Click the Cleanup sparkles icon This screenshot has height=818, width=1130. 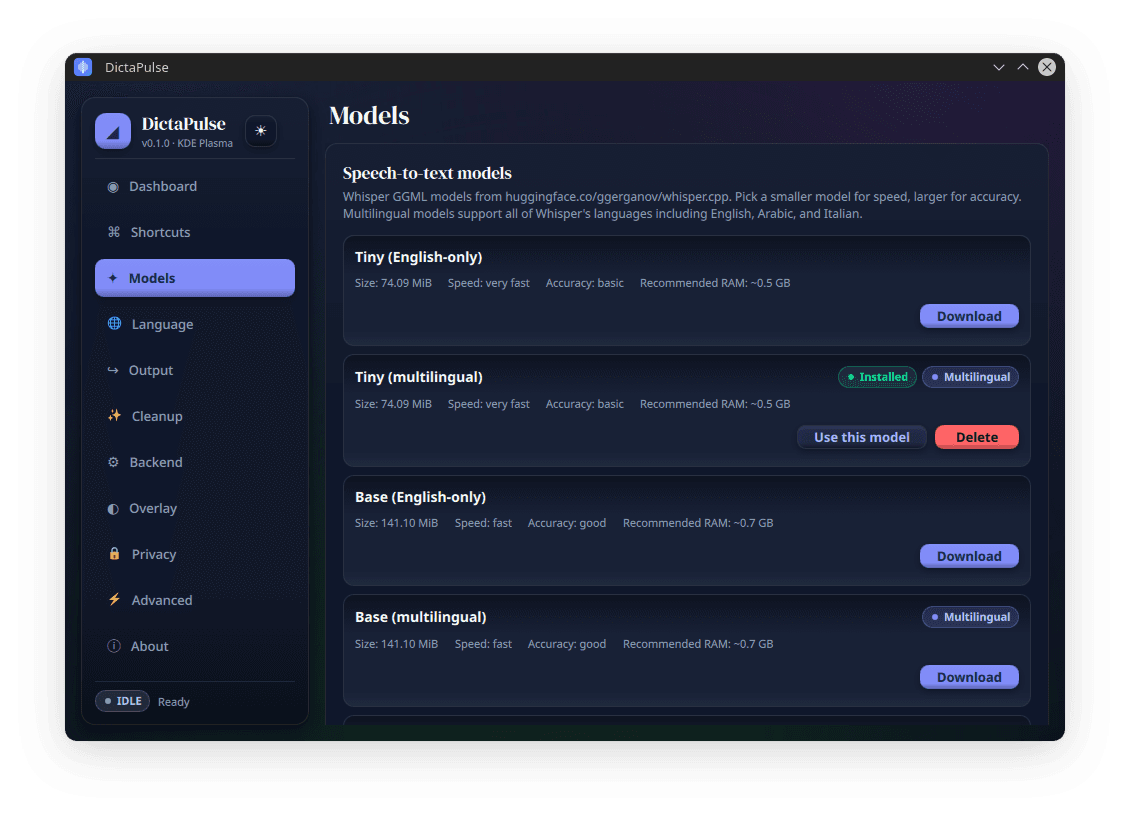point(115,416)
